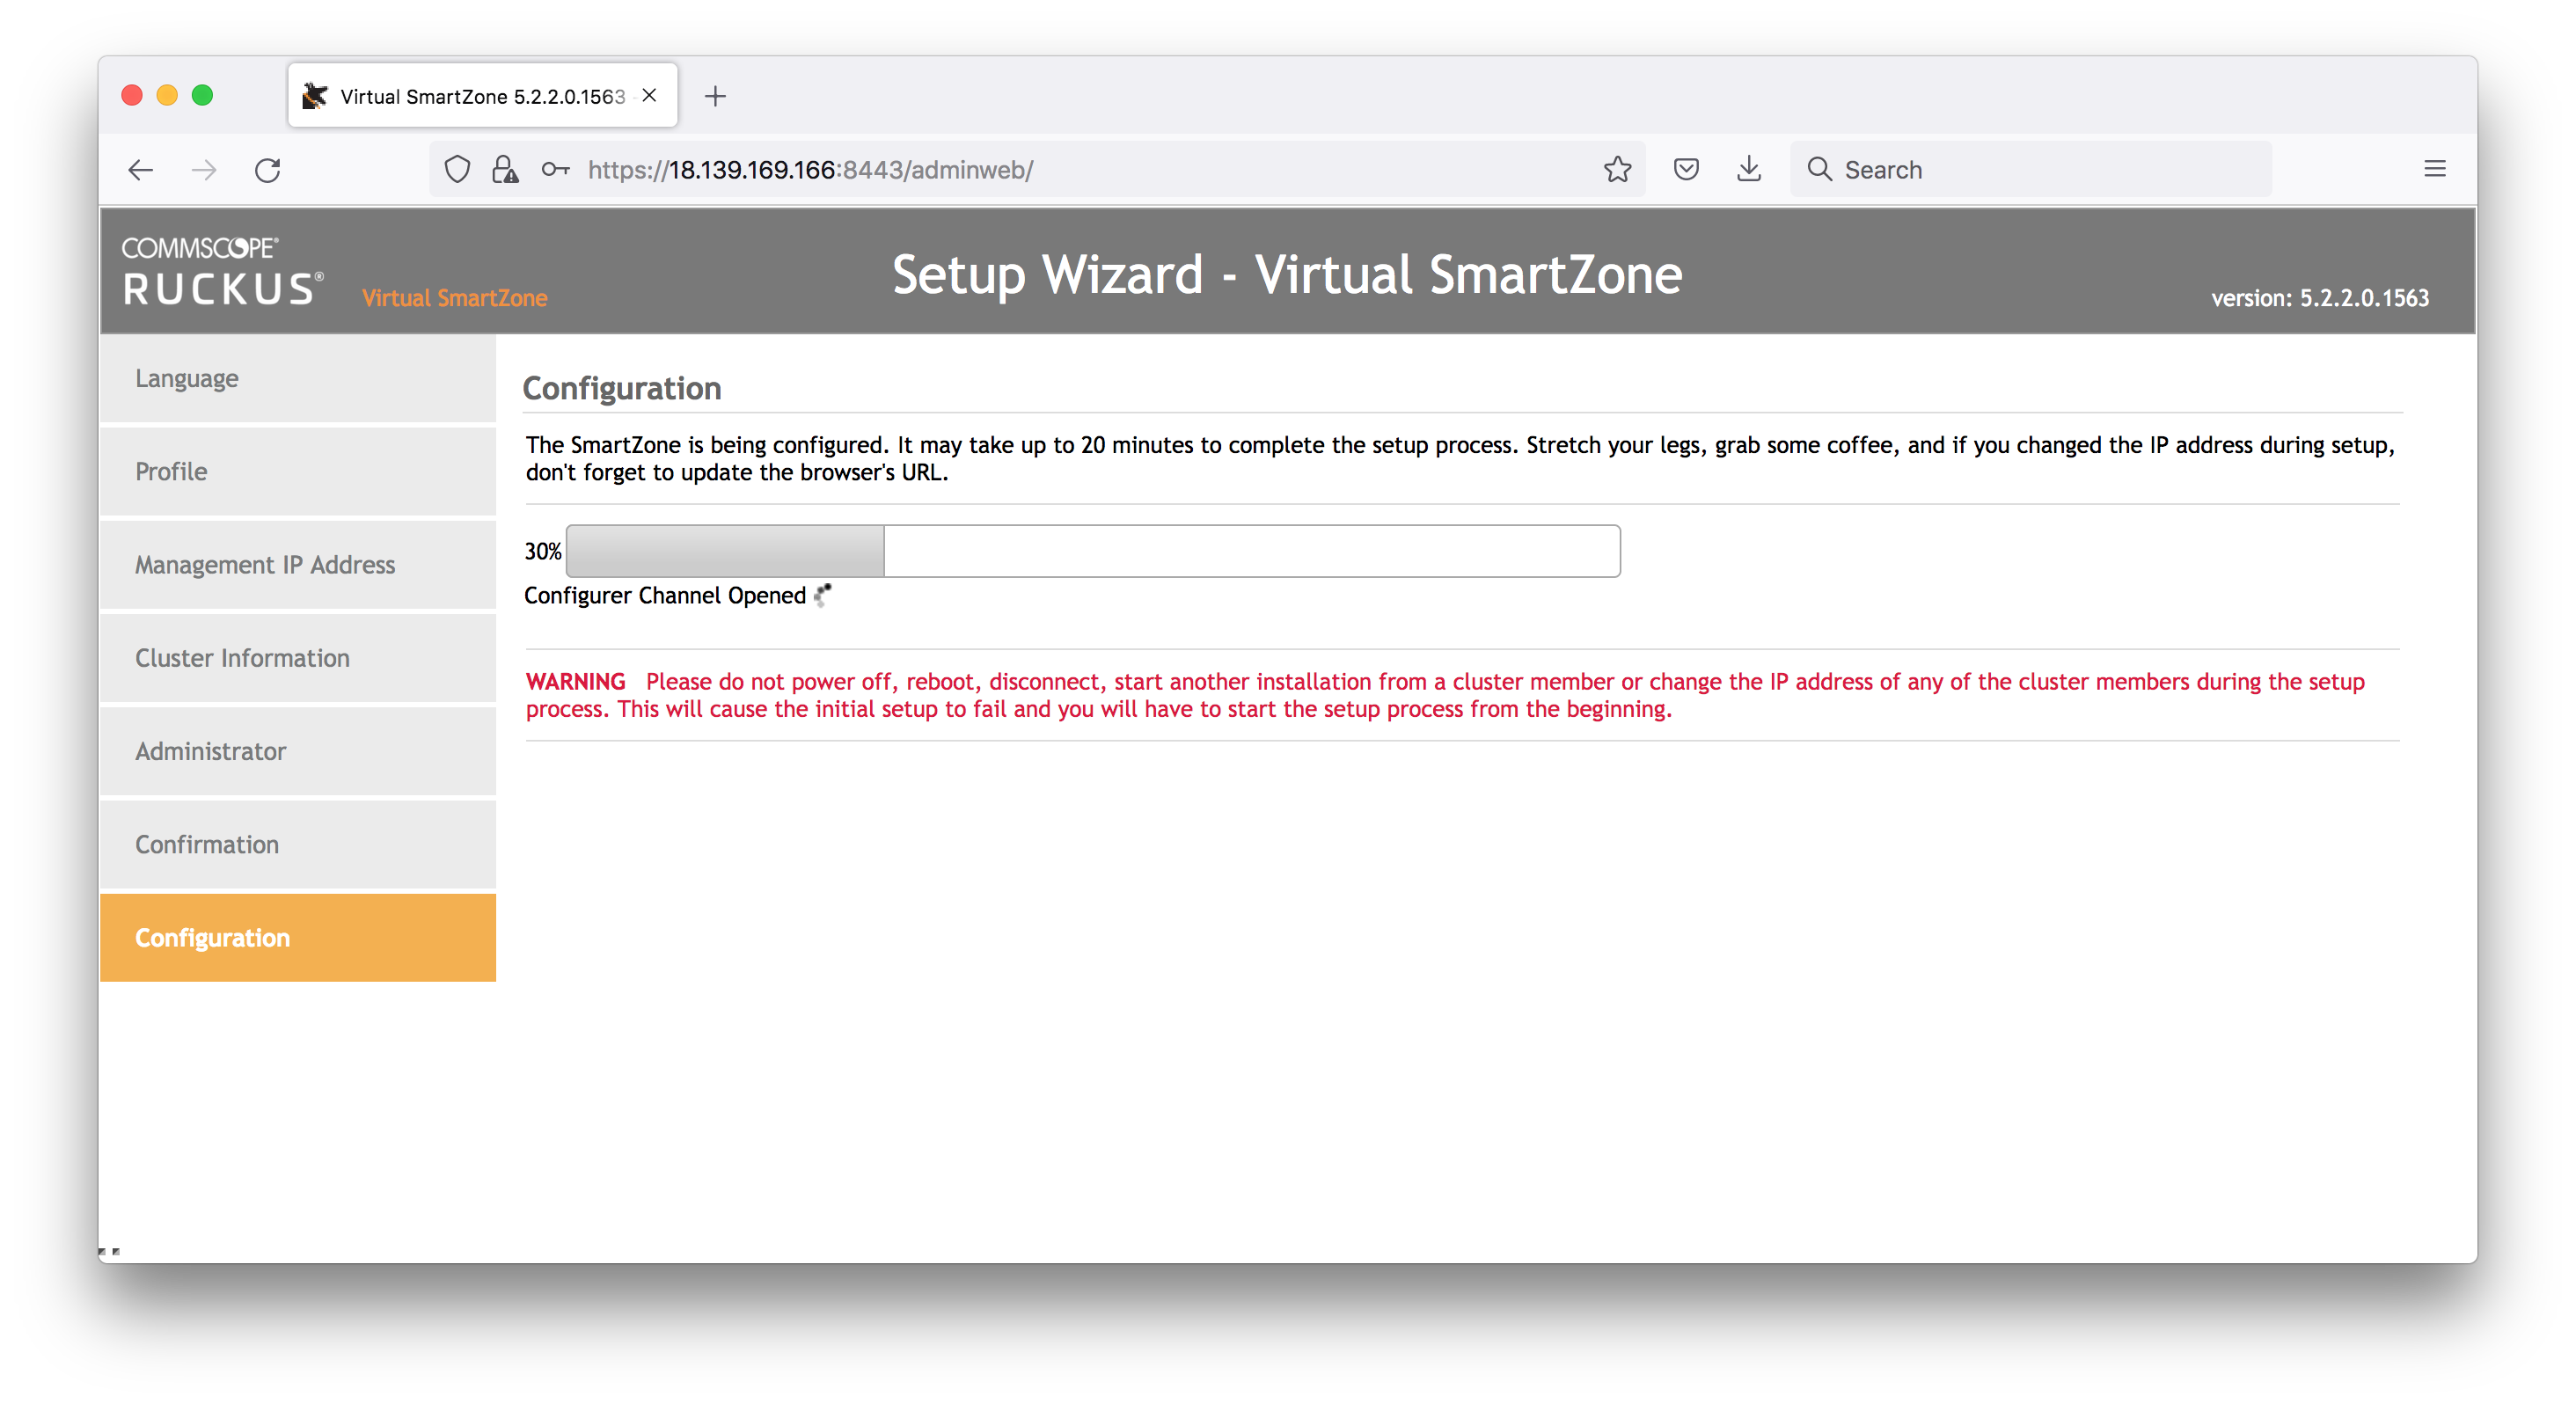Image resolution: width=2576 pixels, height=1404 pixels.
Task: Click the Save to Pocket icon
Action: 1686,170
